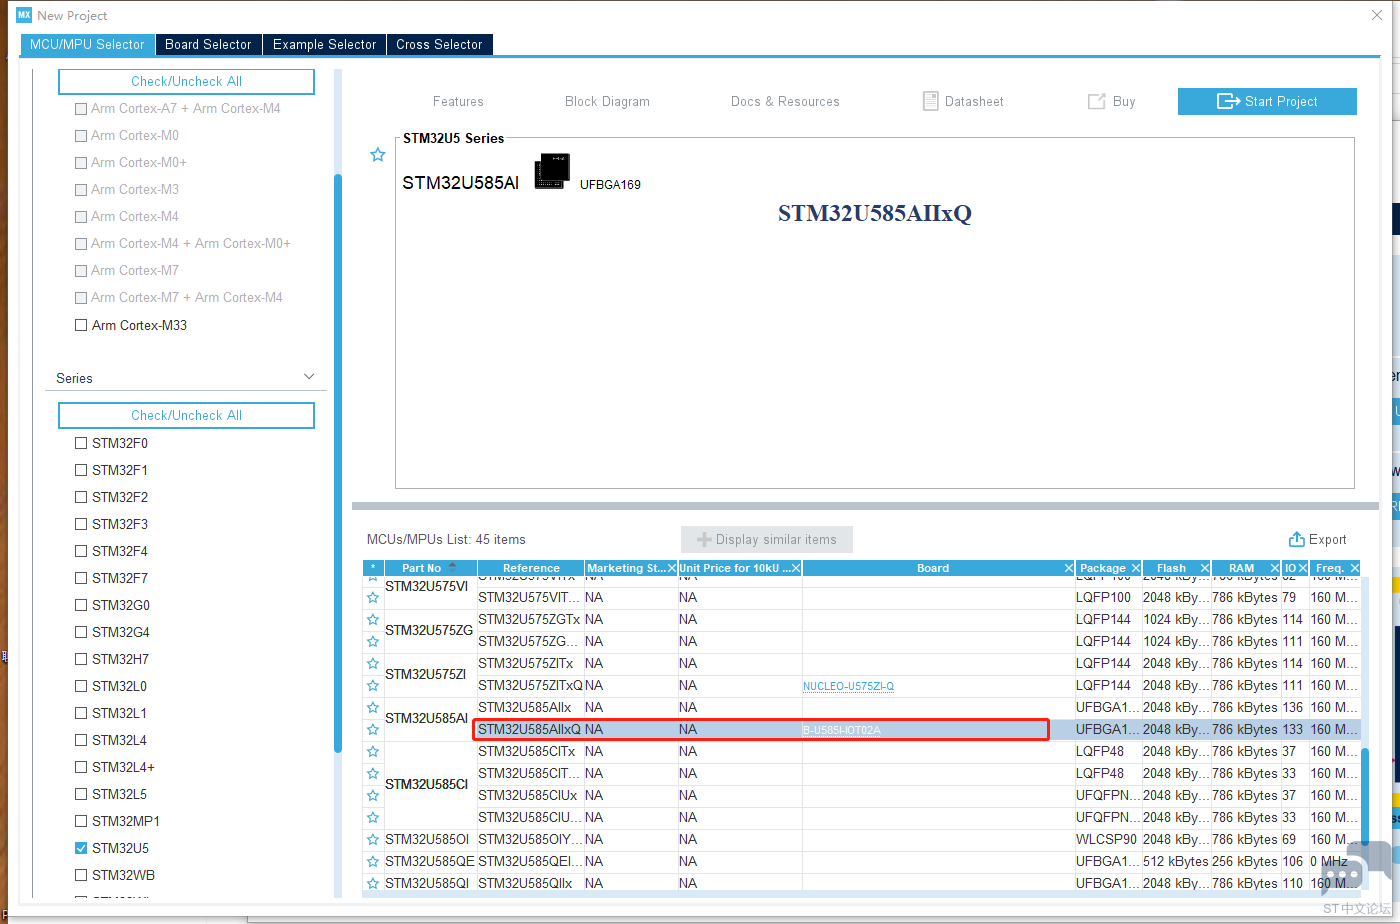Viewport: 1400px width, 924px height.
Task: Star the STM32U585CITx row
Action: point(373,751)
